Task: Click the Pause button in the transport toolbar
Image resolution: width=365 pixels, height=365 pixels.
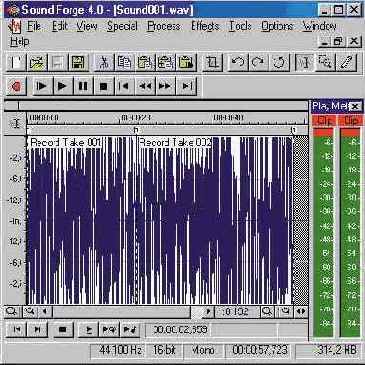Action: coord(83,86)
